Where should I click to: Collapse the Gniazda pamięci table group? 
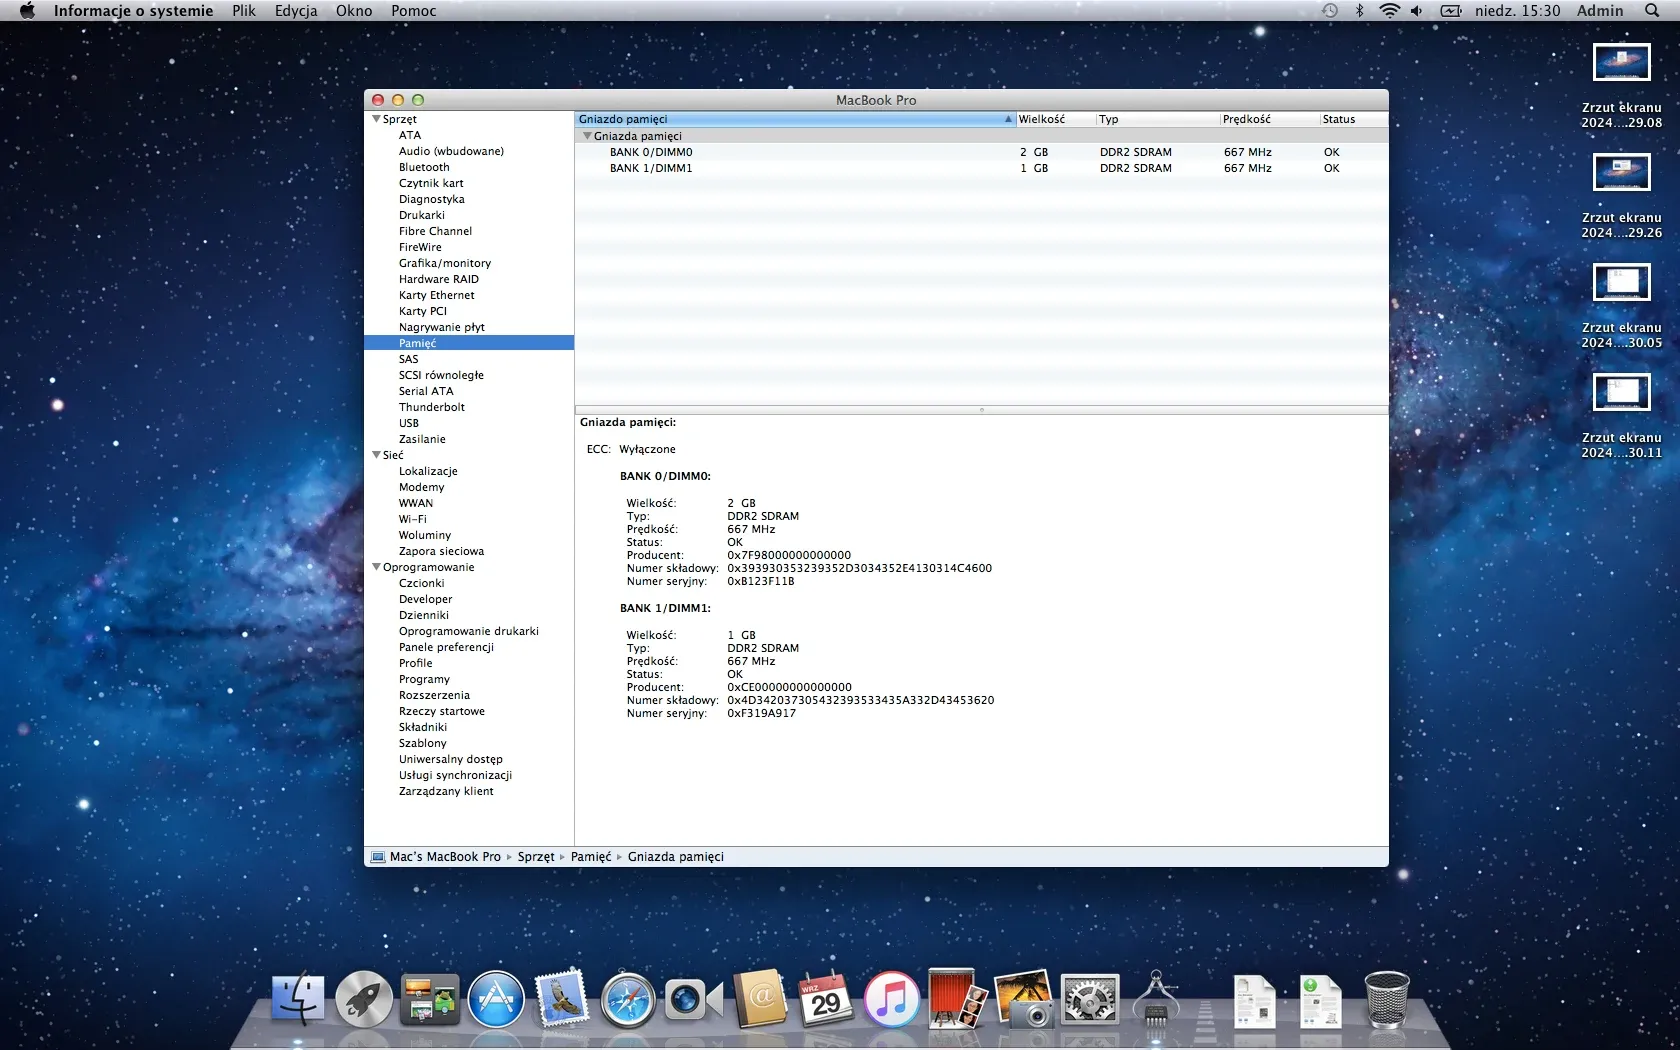click(588, 136)
